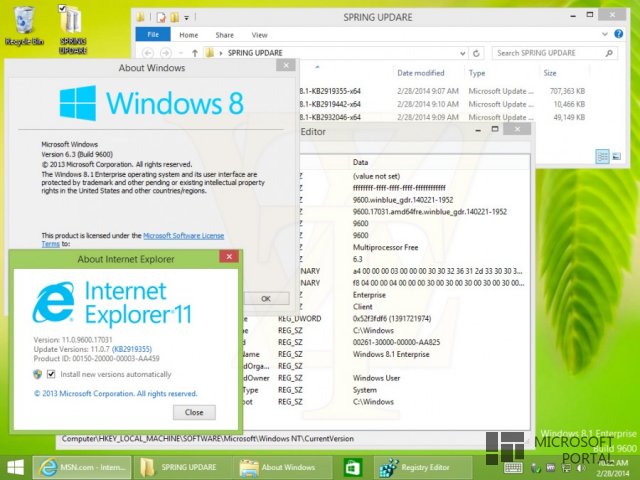
Task: Switch to the Home ribbon tab
Action: pyautogui.click(x=189, y=35)
